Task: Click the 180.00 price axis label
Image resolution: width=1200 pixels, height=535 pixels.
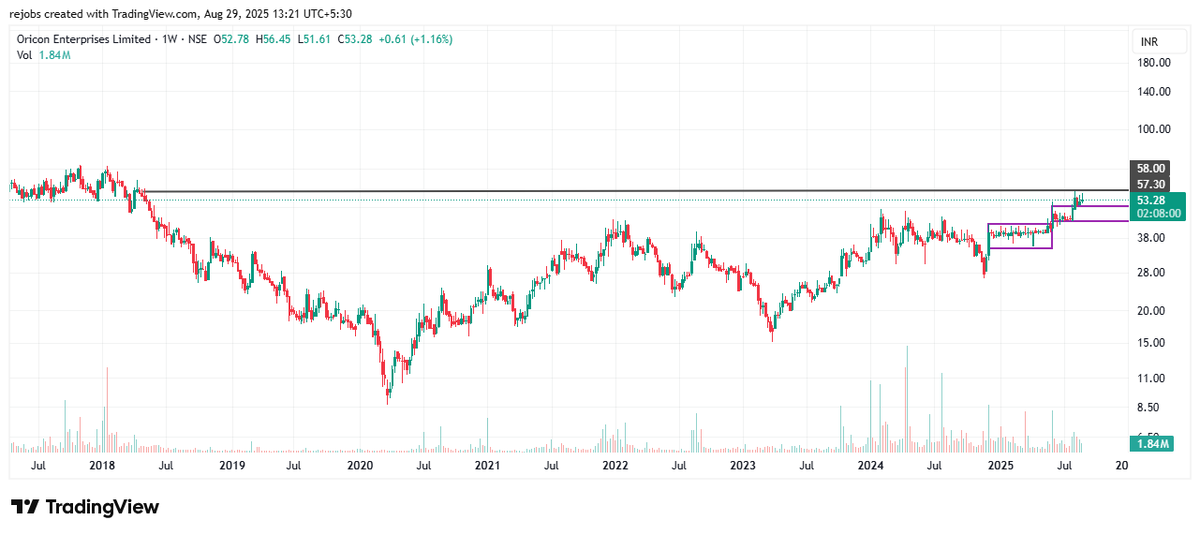Action: tap(1153, 63)
